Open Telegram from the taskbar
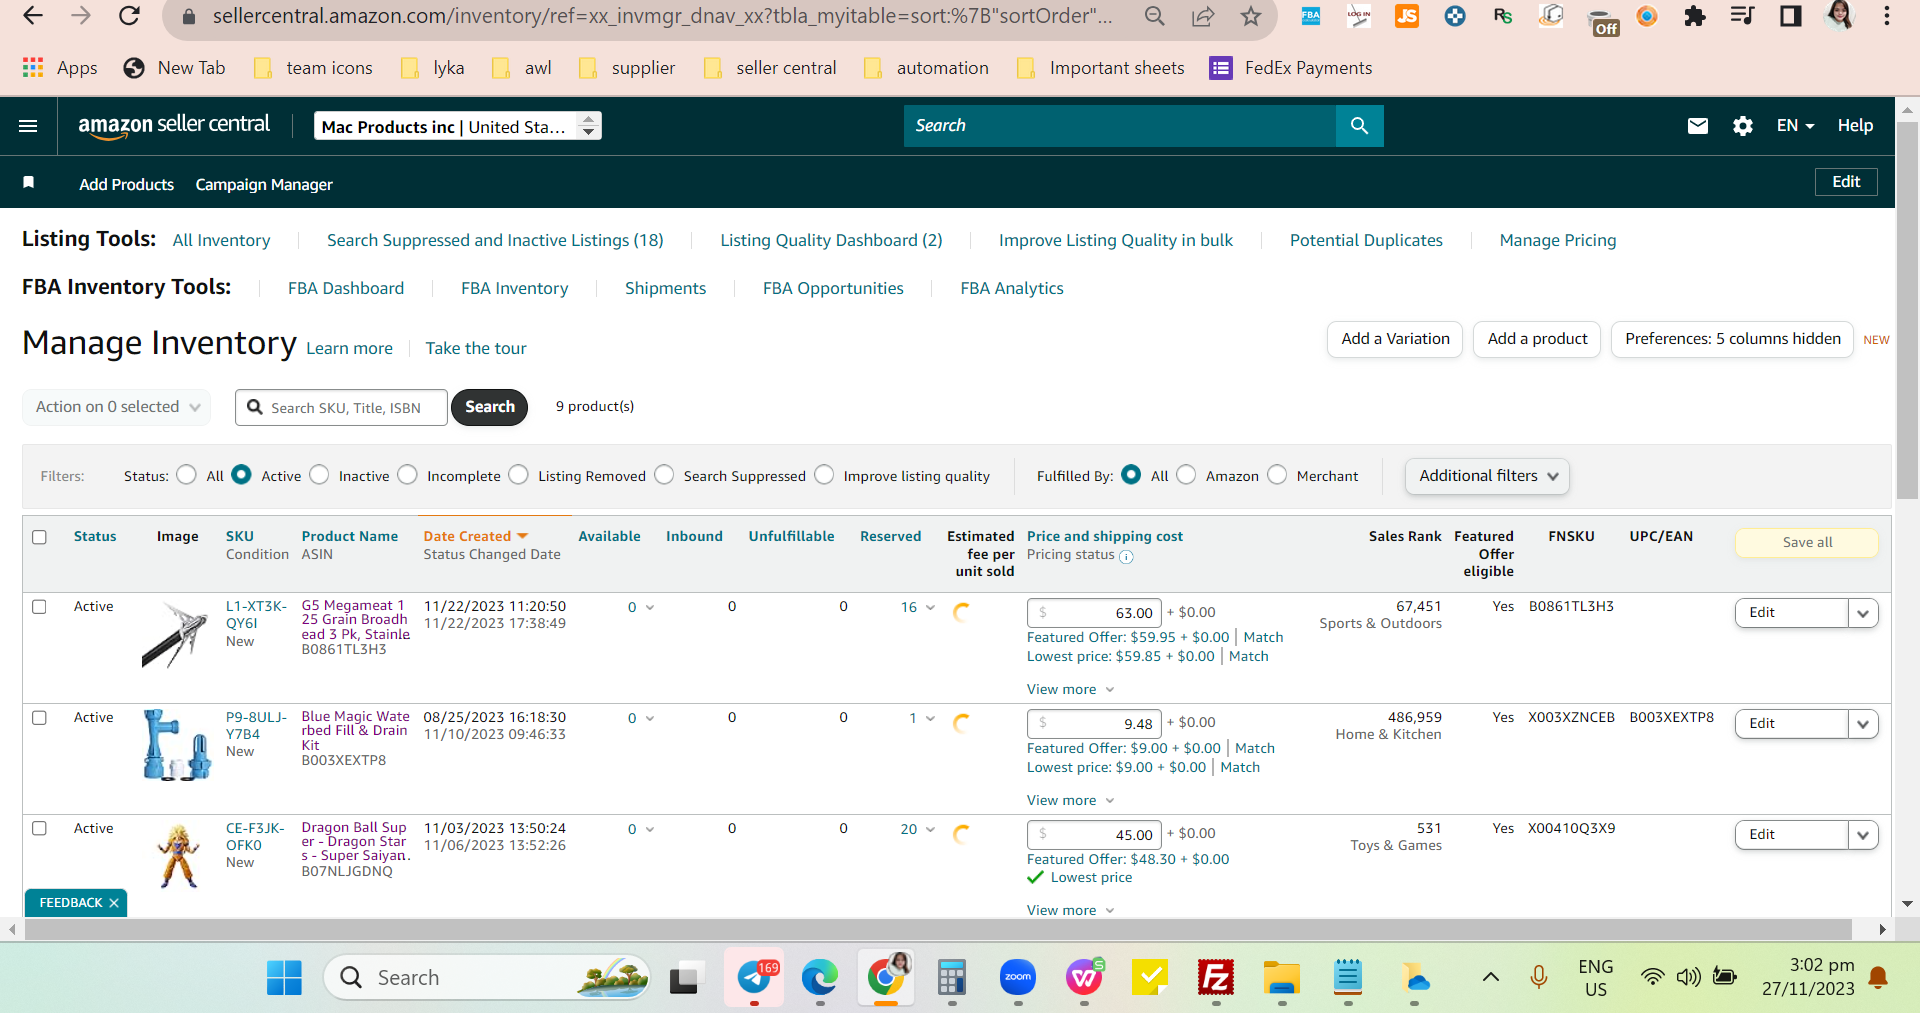 pyautogui.click(x=754, y=978)
